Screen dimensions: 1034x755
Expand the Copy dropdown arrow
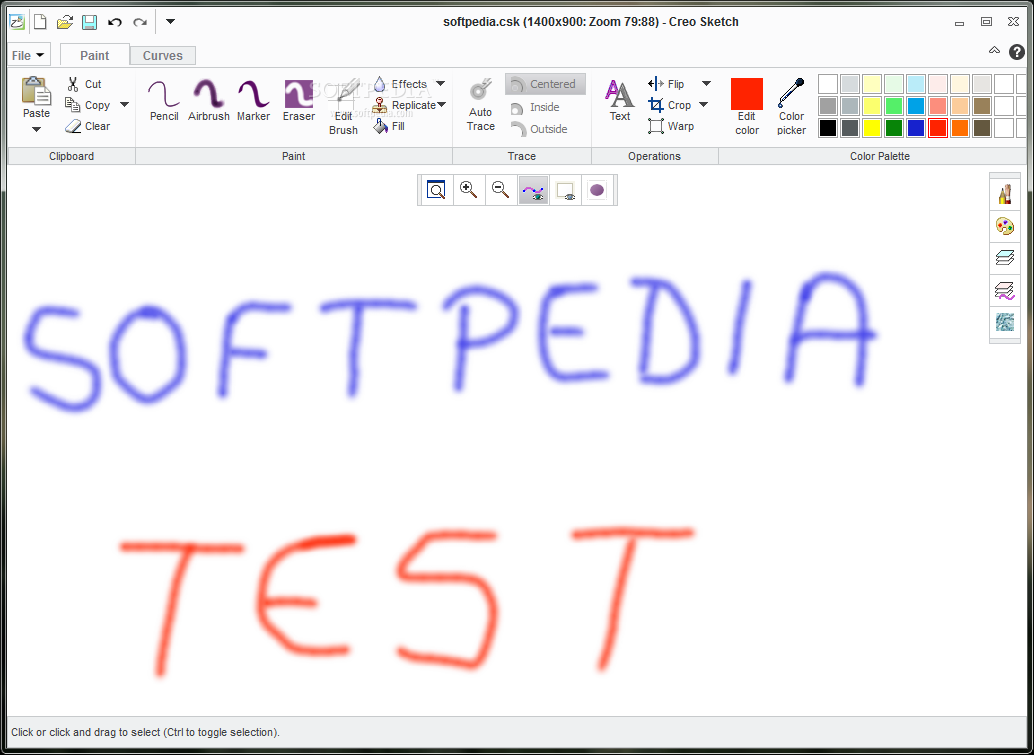point(124,105)
